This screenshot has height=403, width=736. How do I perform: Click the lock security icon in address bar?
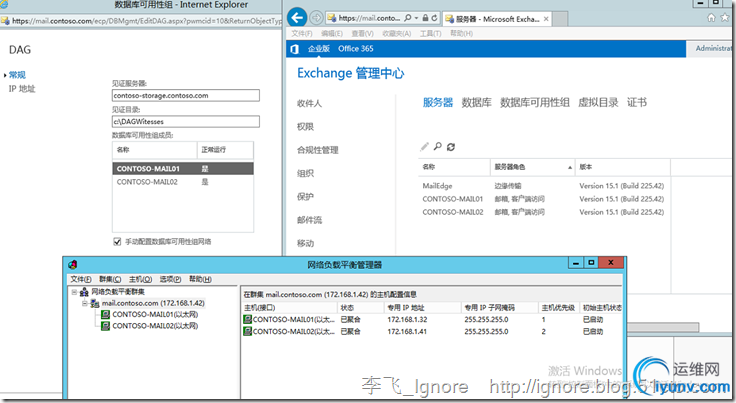[x=425, y=18]
